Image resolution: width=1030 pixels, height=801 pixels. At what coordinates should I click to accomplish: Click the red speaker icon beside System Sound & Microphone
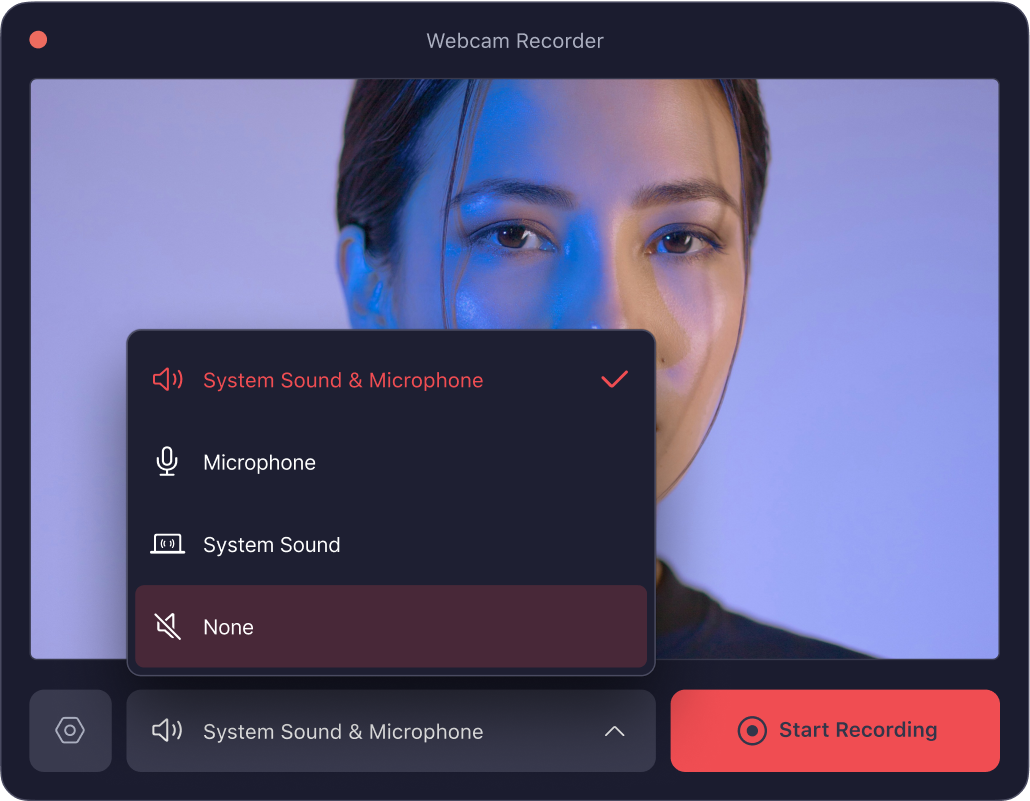click(167, 379)
